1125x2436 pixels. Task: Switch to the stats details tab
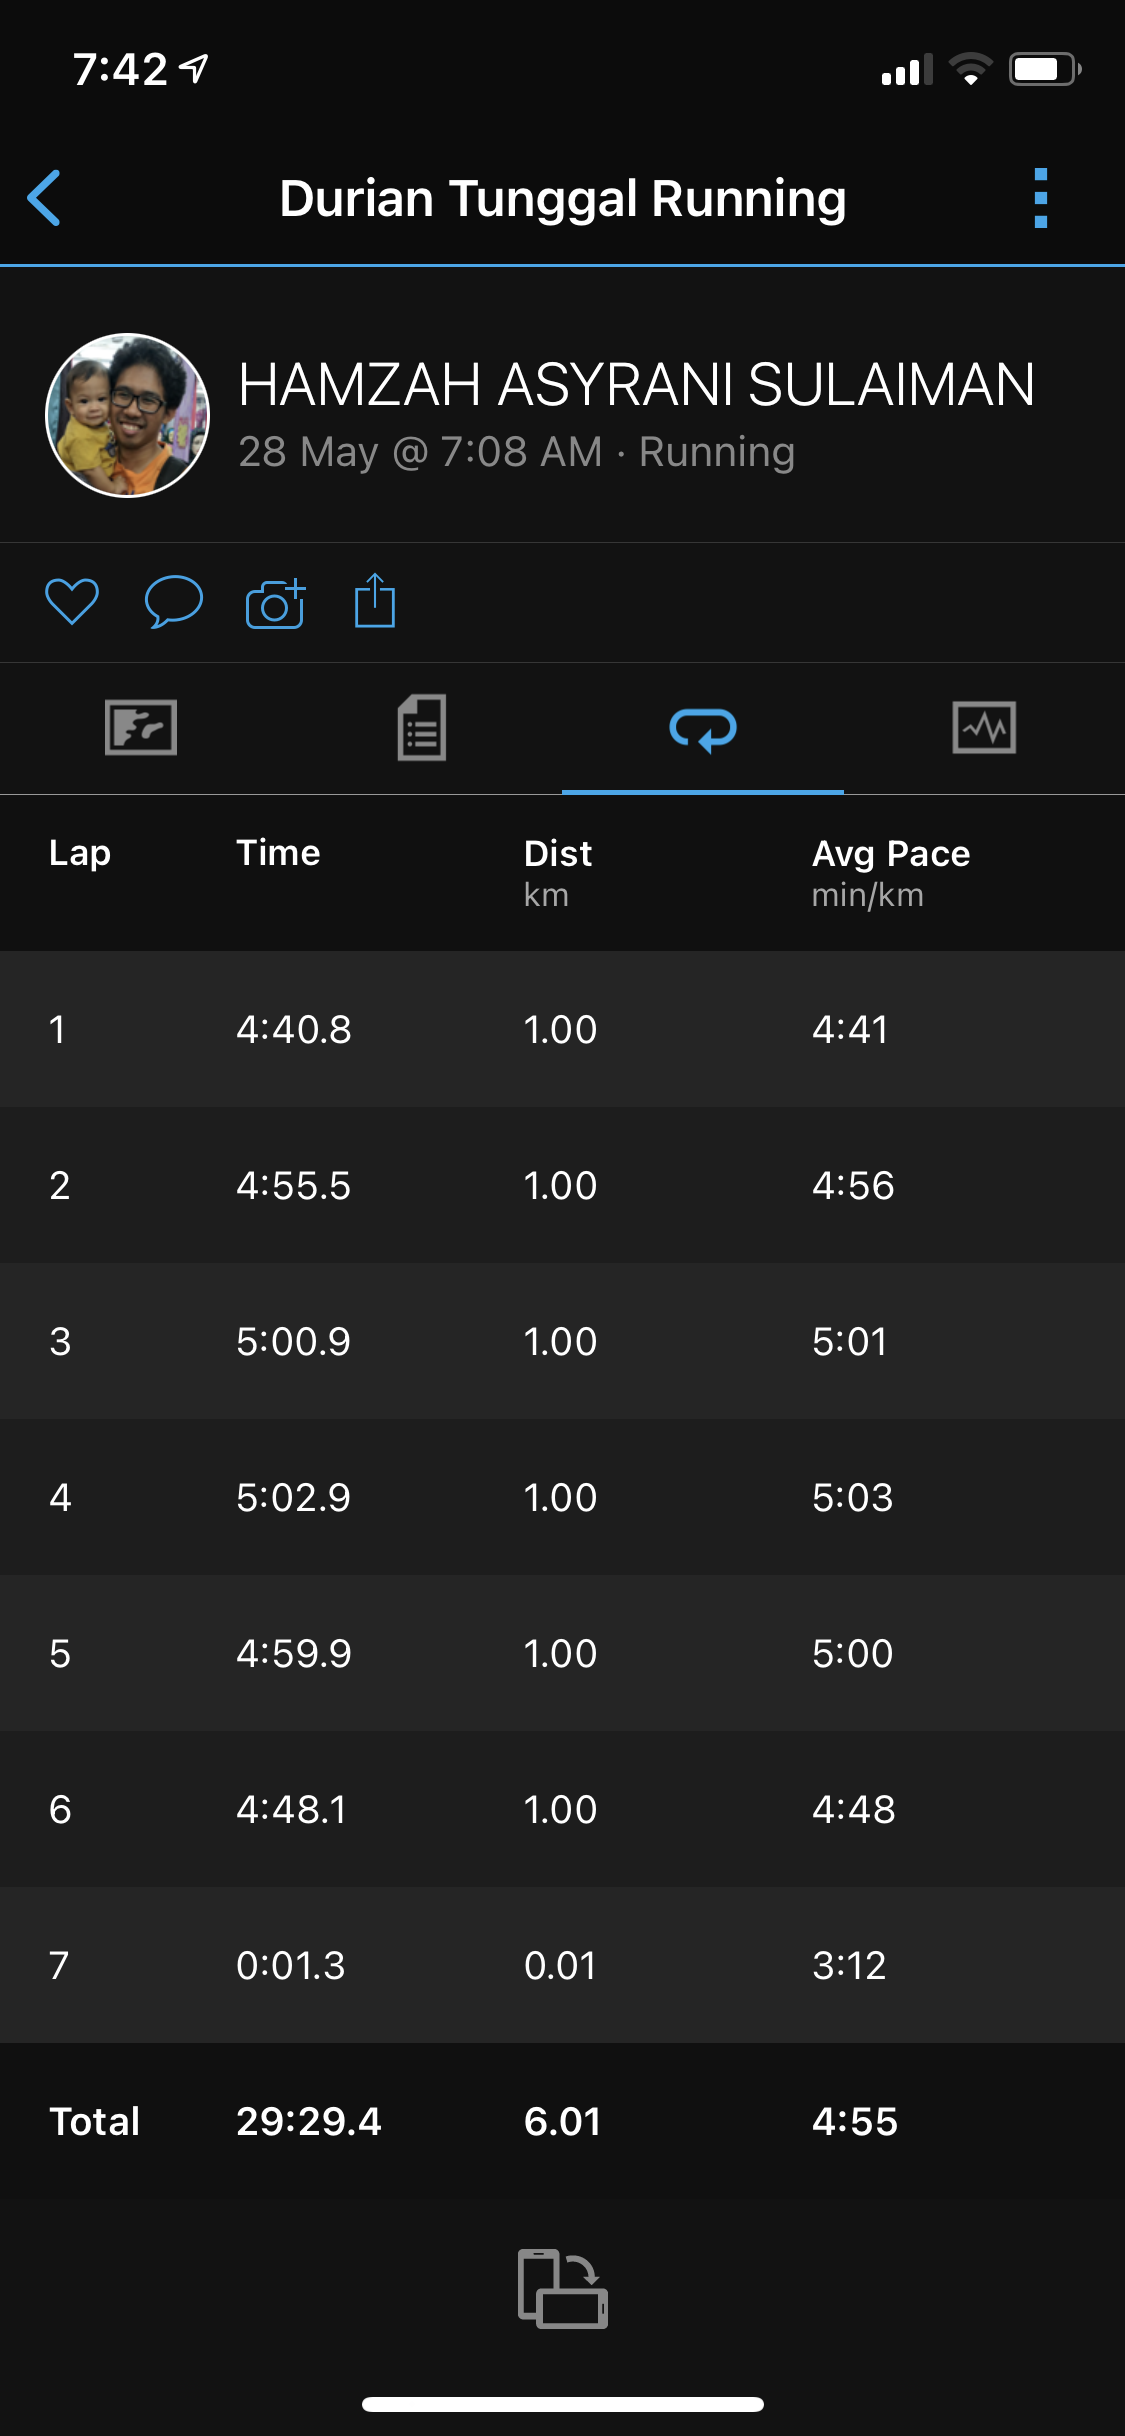click(x=422, y=727)
